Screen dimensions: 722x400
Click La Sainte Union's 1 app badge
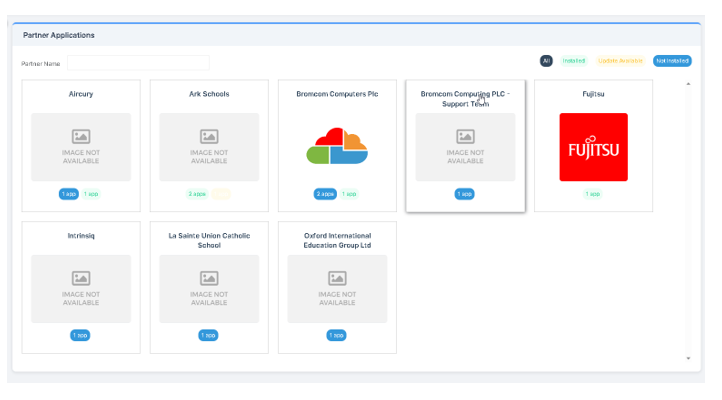[208, 335]
